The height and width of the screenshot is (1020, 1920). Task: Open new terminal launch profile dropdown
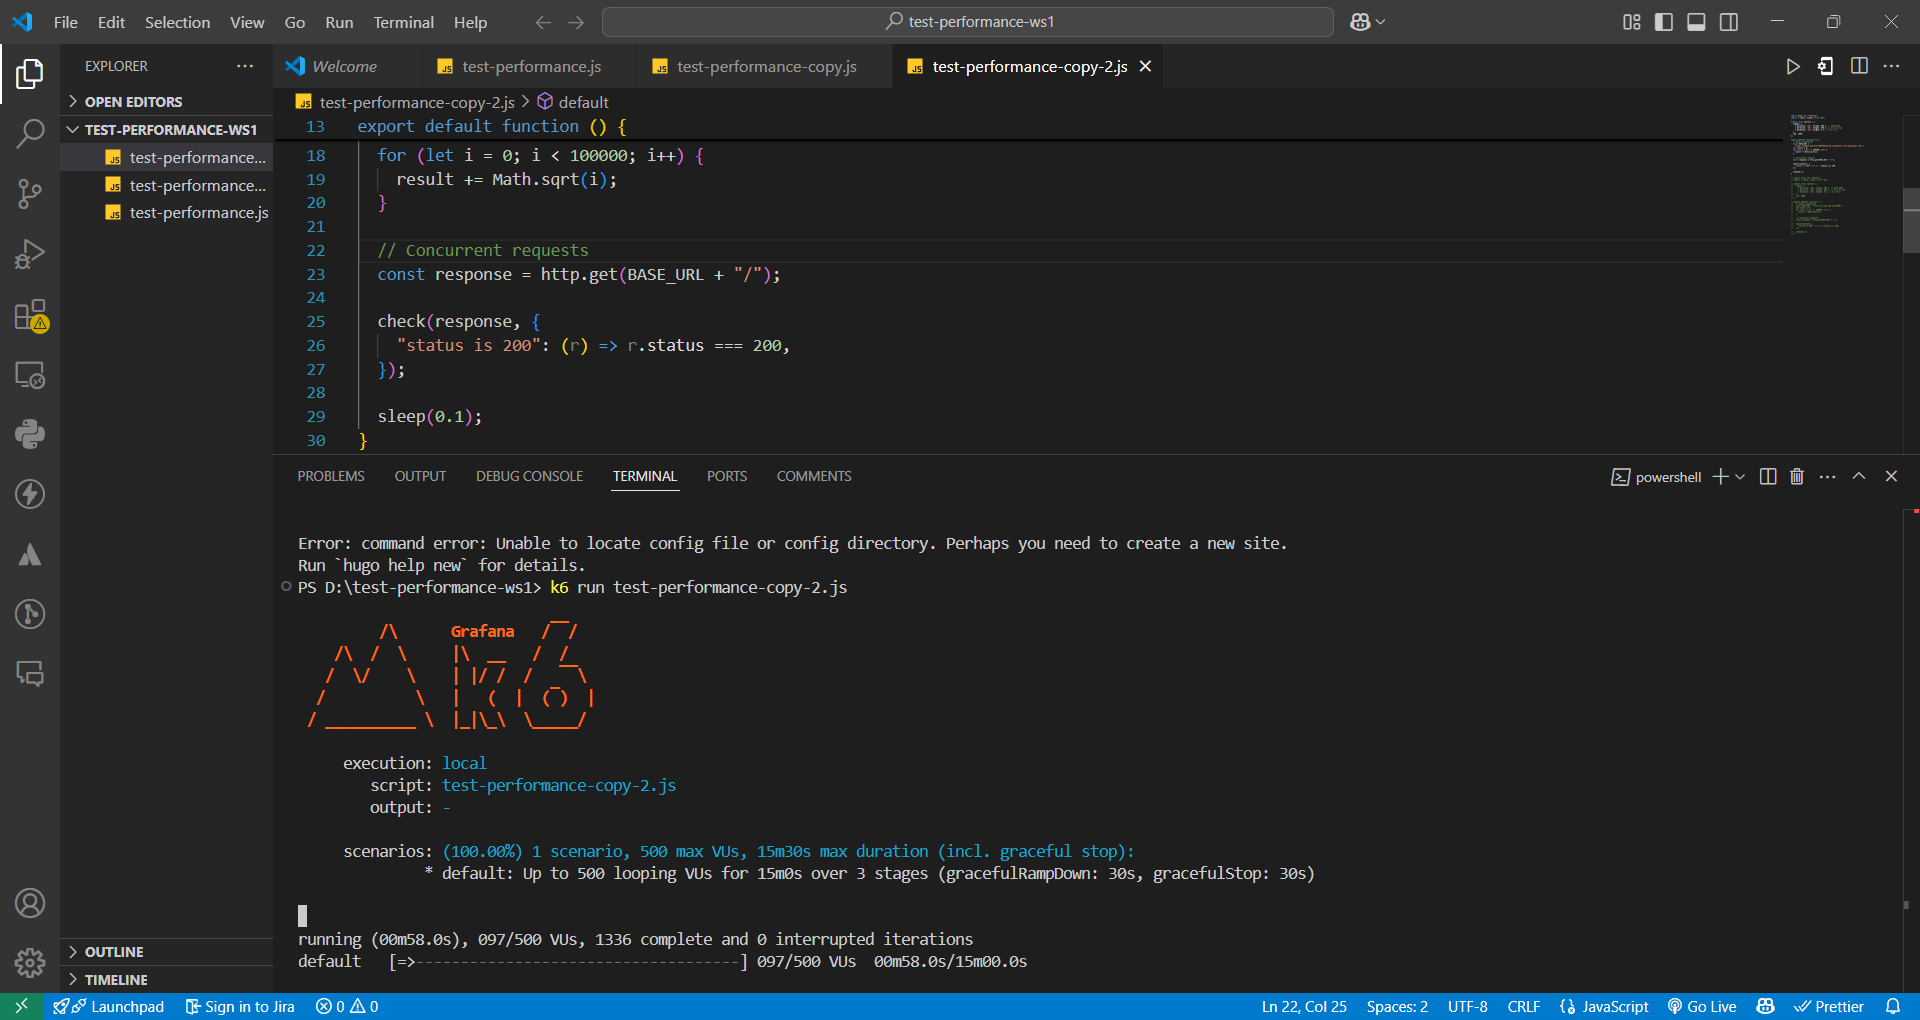1740,477
